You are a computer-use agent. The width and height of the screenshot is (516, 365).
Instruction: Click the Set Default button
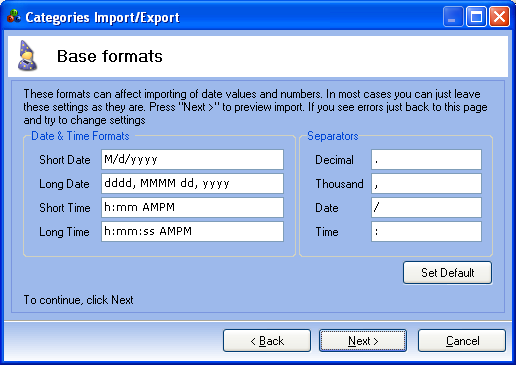(x=447, y=273)
